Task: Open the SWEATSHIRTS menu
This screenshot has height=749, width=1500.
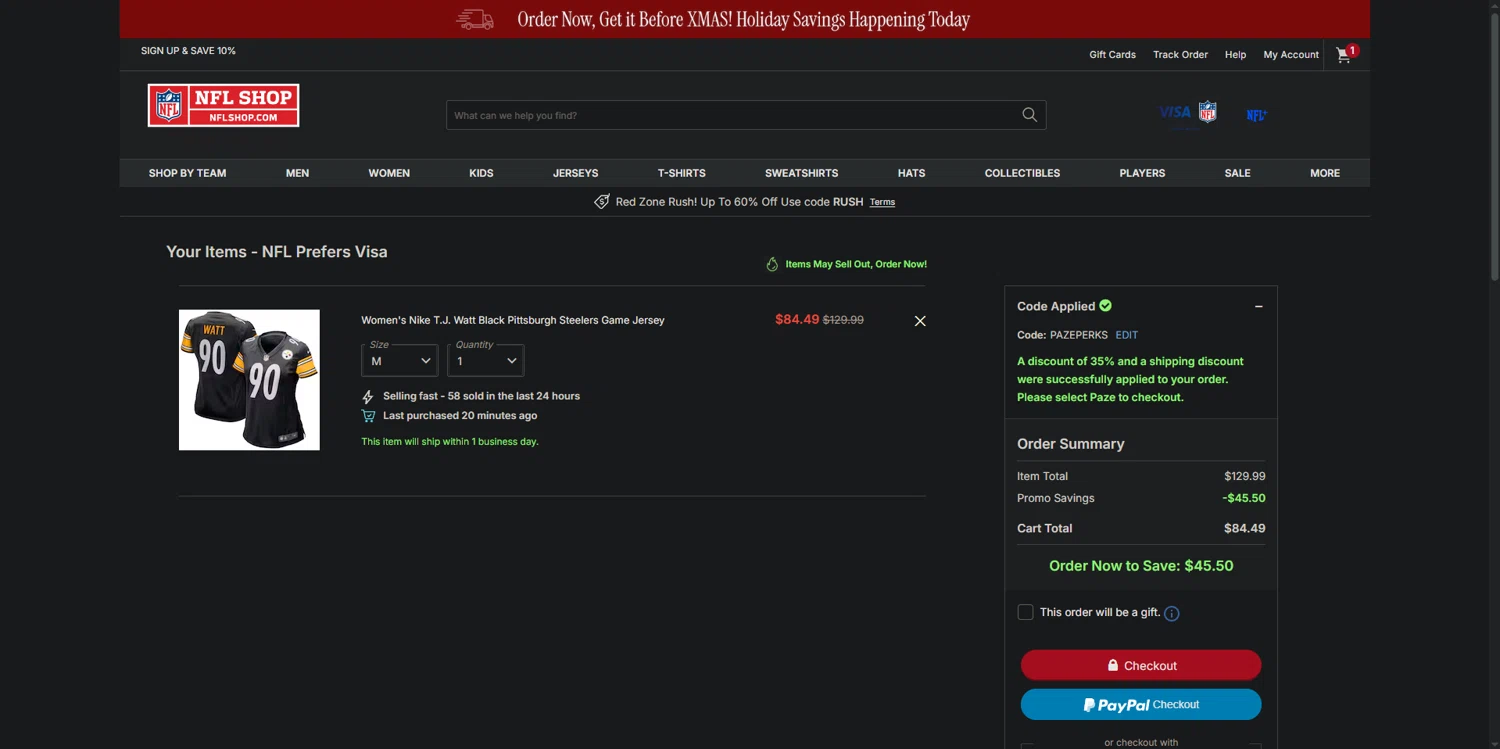Action: [802, 173]
